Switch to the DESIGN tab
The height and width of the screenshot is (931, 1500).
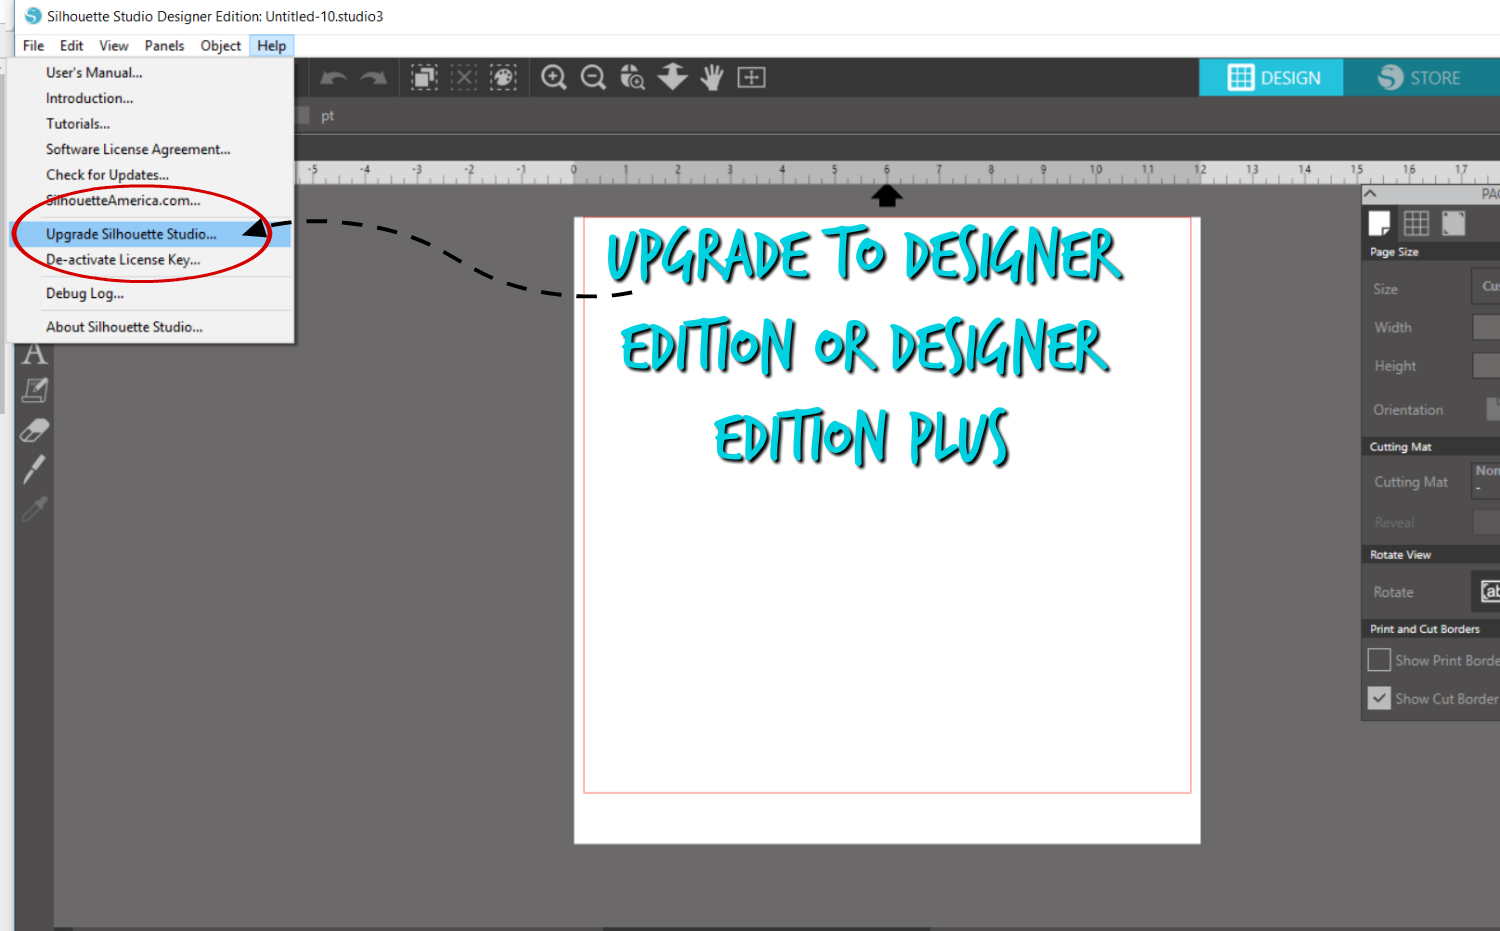click(x=1271, y=78)
